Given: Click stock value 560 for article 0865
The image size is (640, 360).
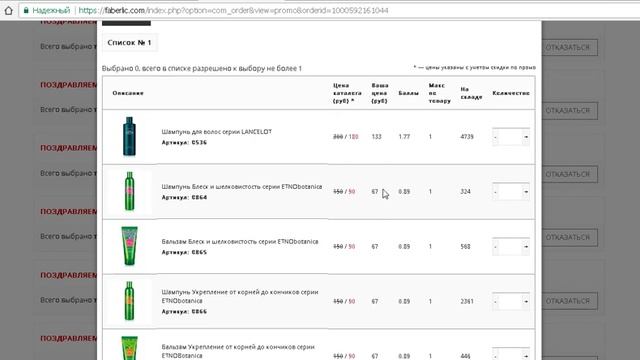Looking at the screenshot, I should [465, 247].
